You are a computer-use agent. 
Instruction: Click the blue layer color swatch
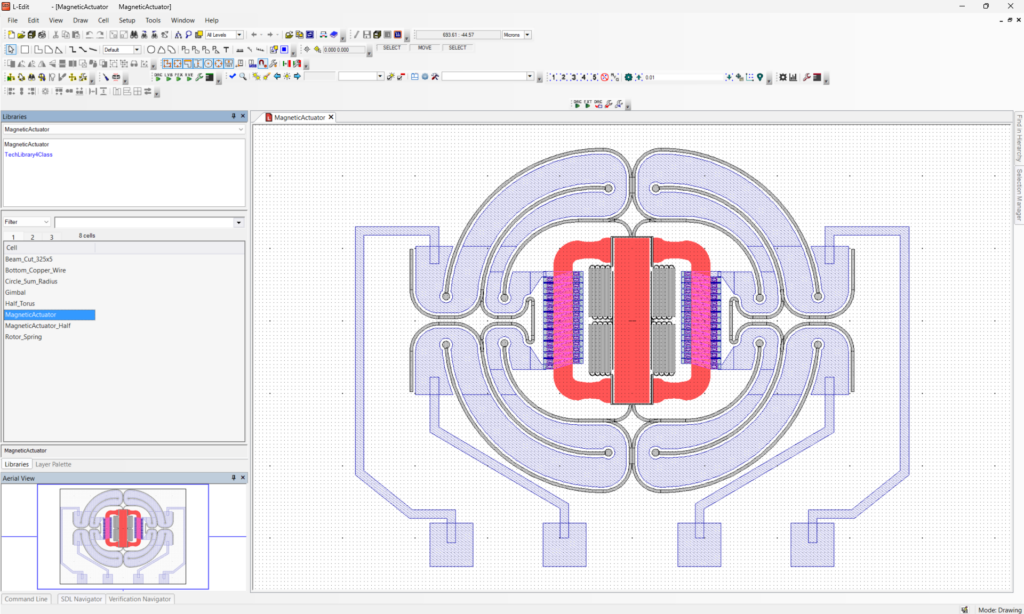(x=284, y=48)
